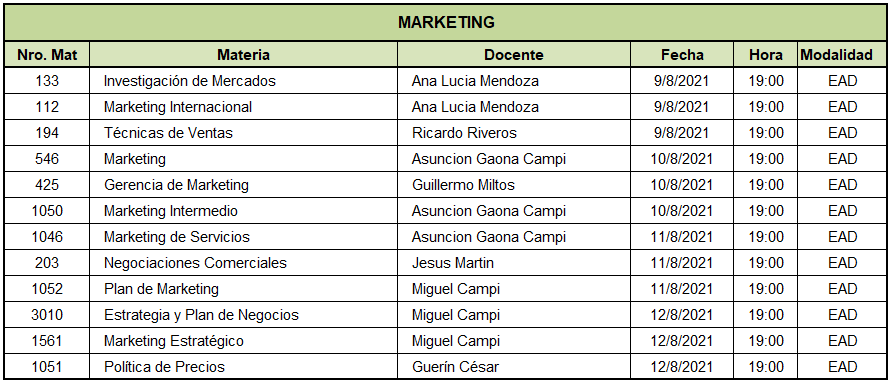Viewport: 891px width, 383px height.
Task: Select the Técnicas de Ventas cell
Action: pyautogui.click(x=243, y=133)
